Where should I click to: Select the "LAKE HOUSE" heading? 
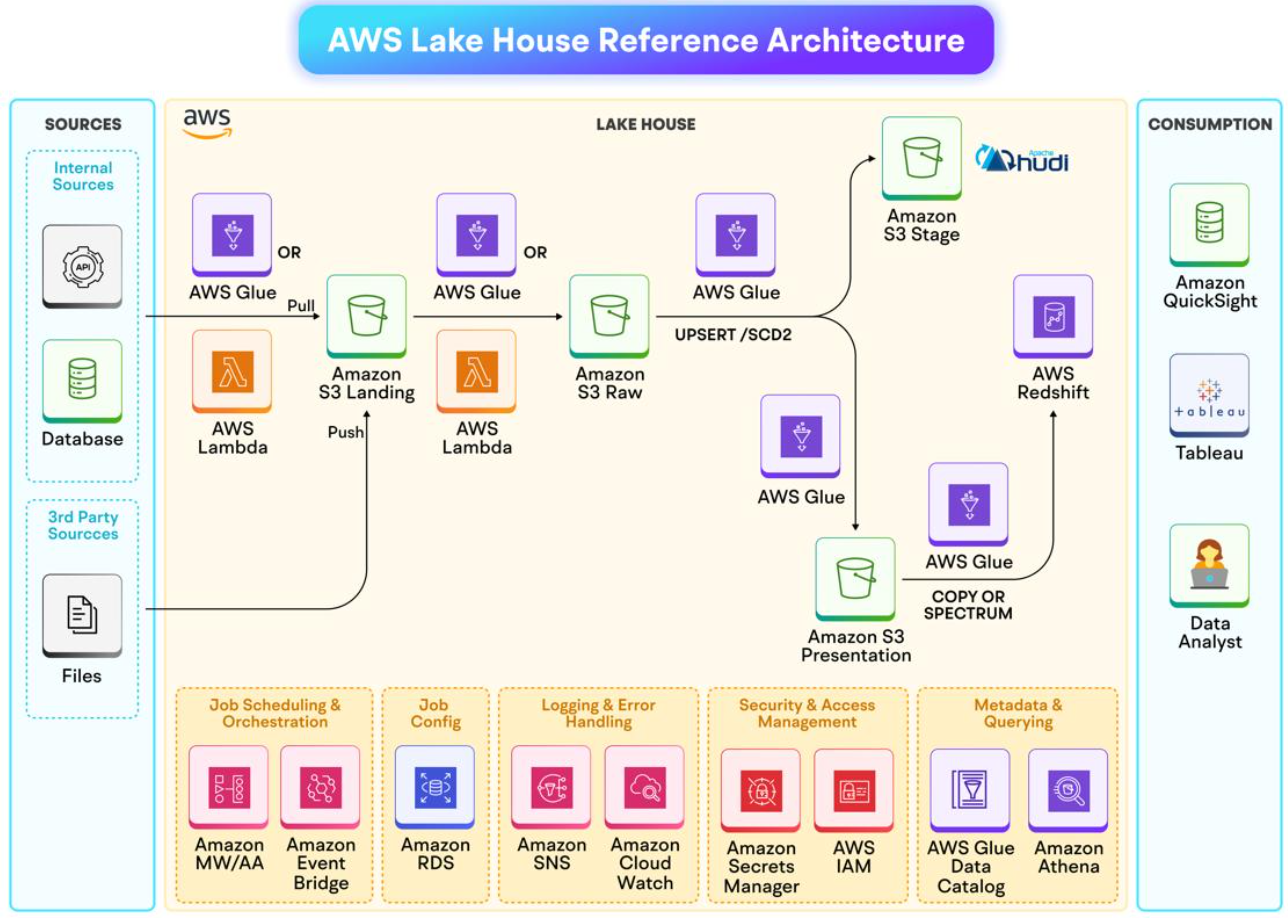tap(646, 124)
